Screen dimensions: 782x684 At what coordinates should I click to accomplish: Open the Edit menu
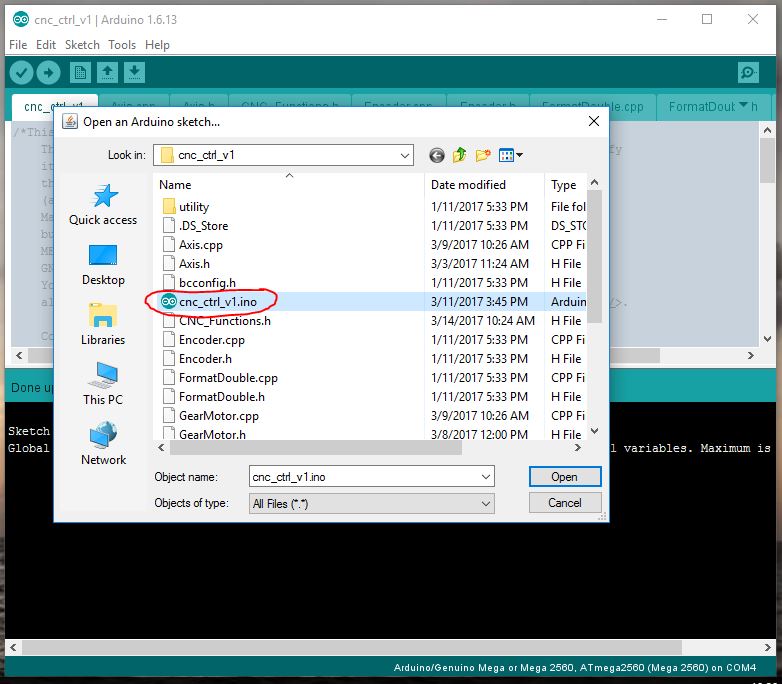(x=45, y=45)
